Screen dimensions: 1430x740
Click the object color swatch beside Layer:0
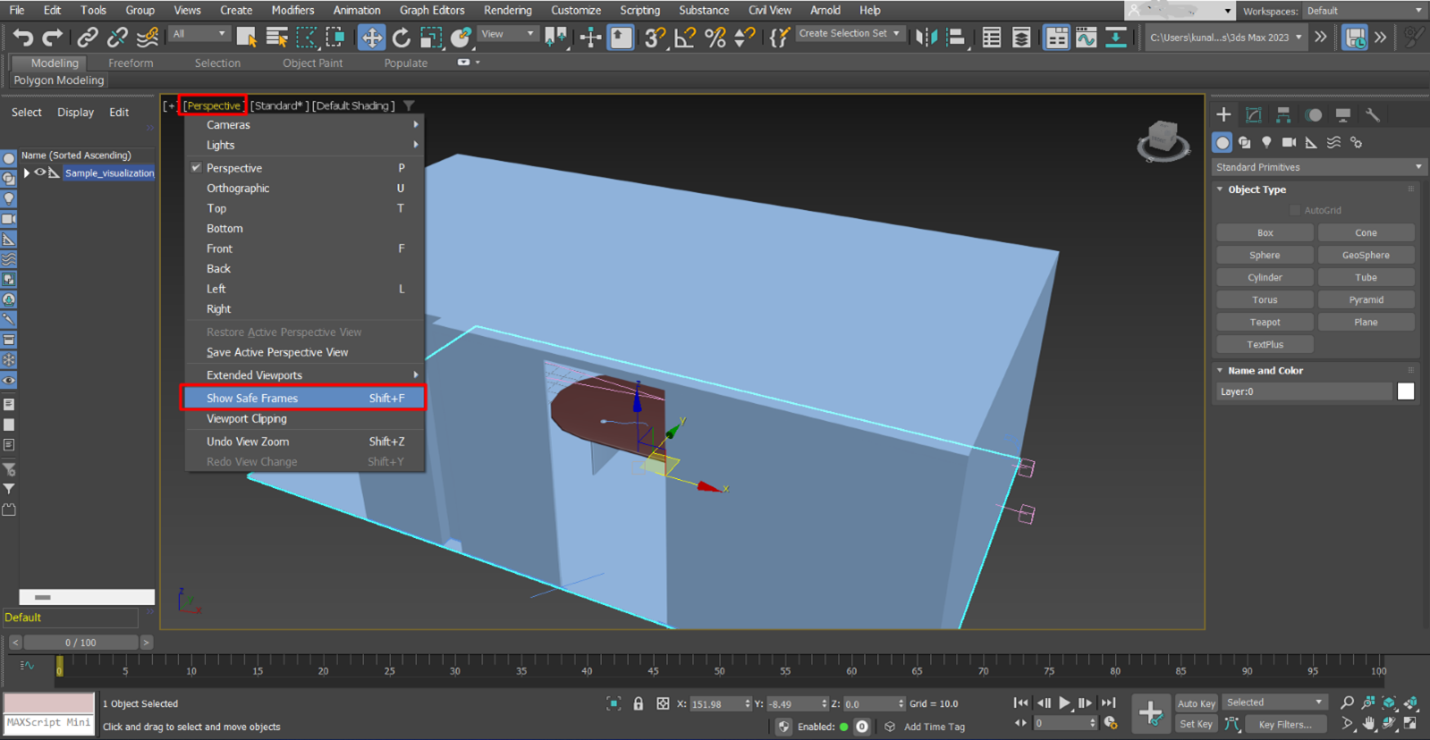coord(1406,391)
